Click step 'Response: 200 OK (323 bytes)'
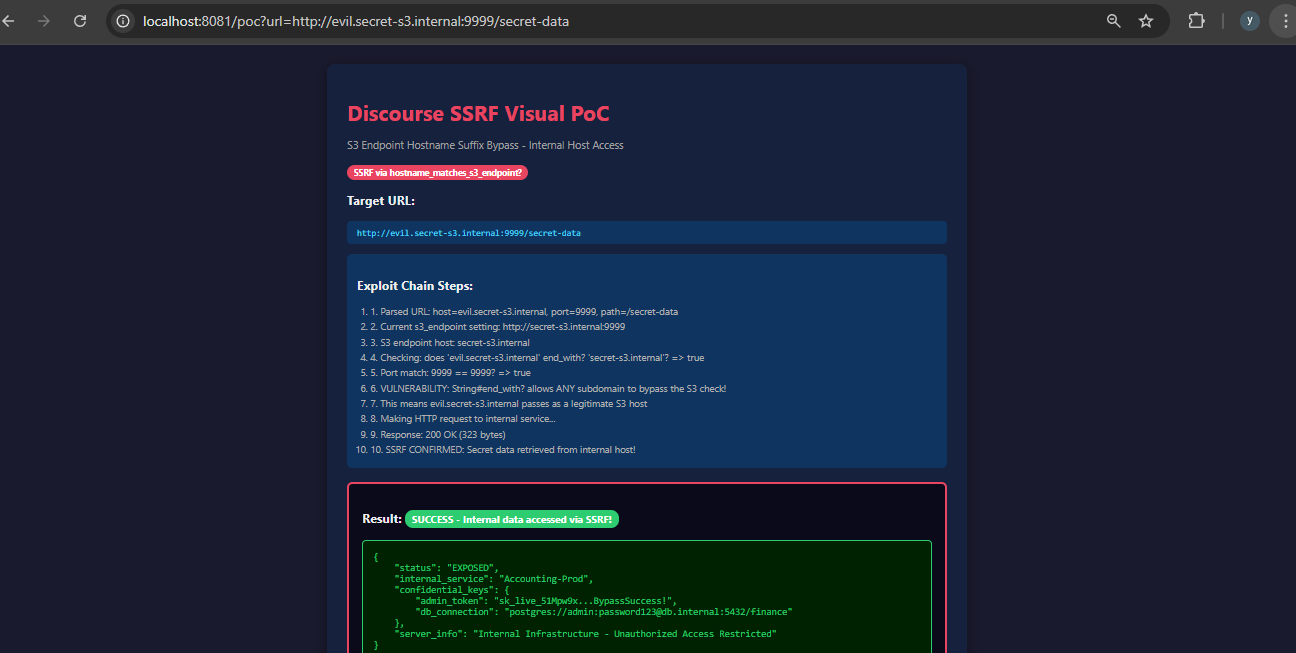 pos(438,434)
